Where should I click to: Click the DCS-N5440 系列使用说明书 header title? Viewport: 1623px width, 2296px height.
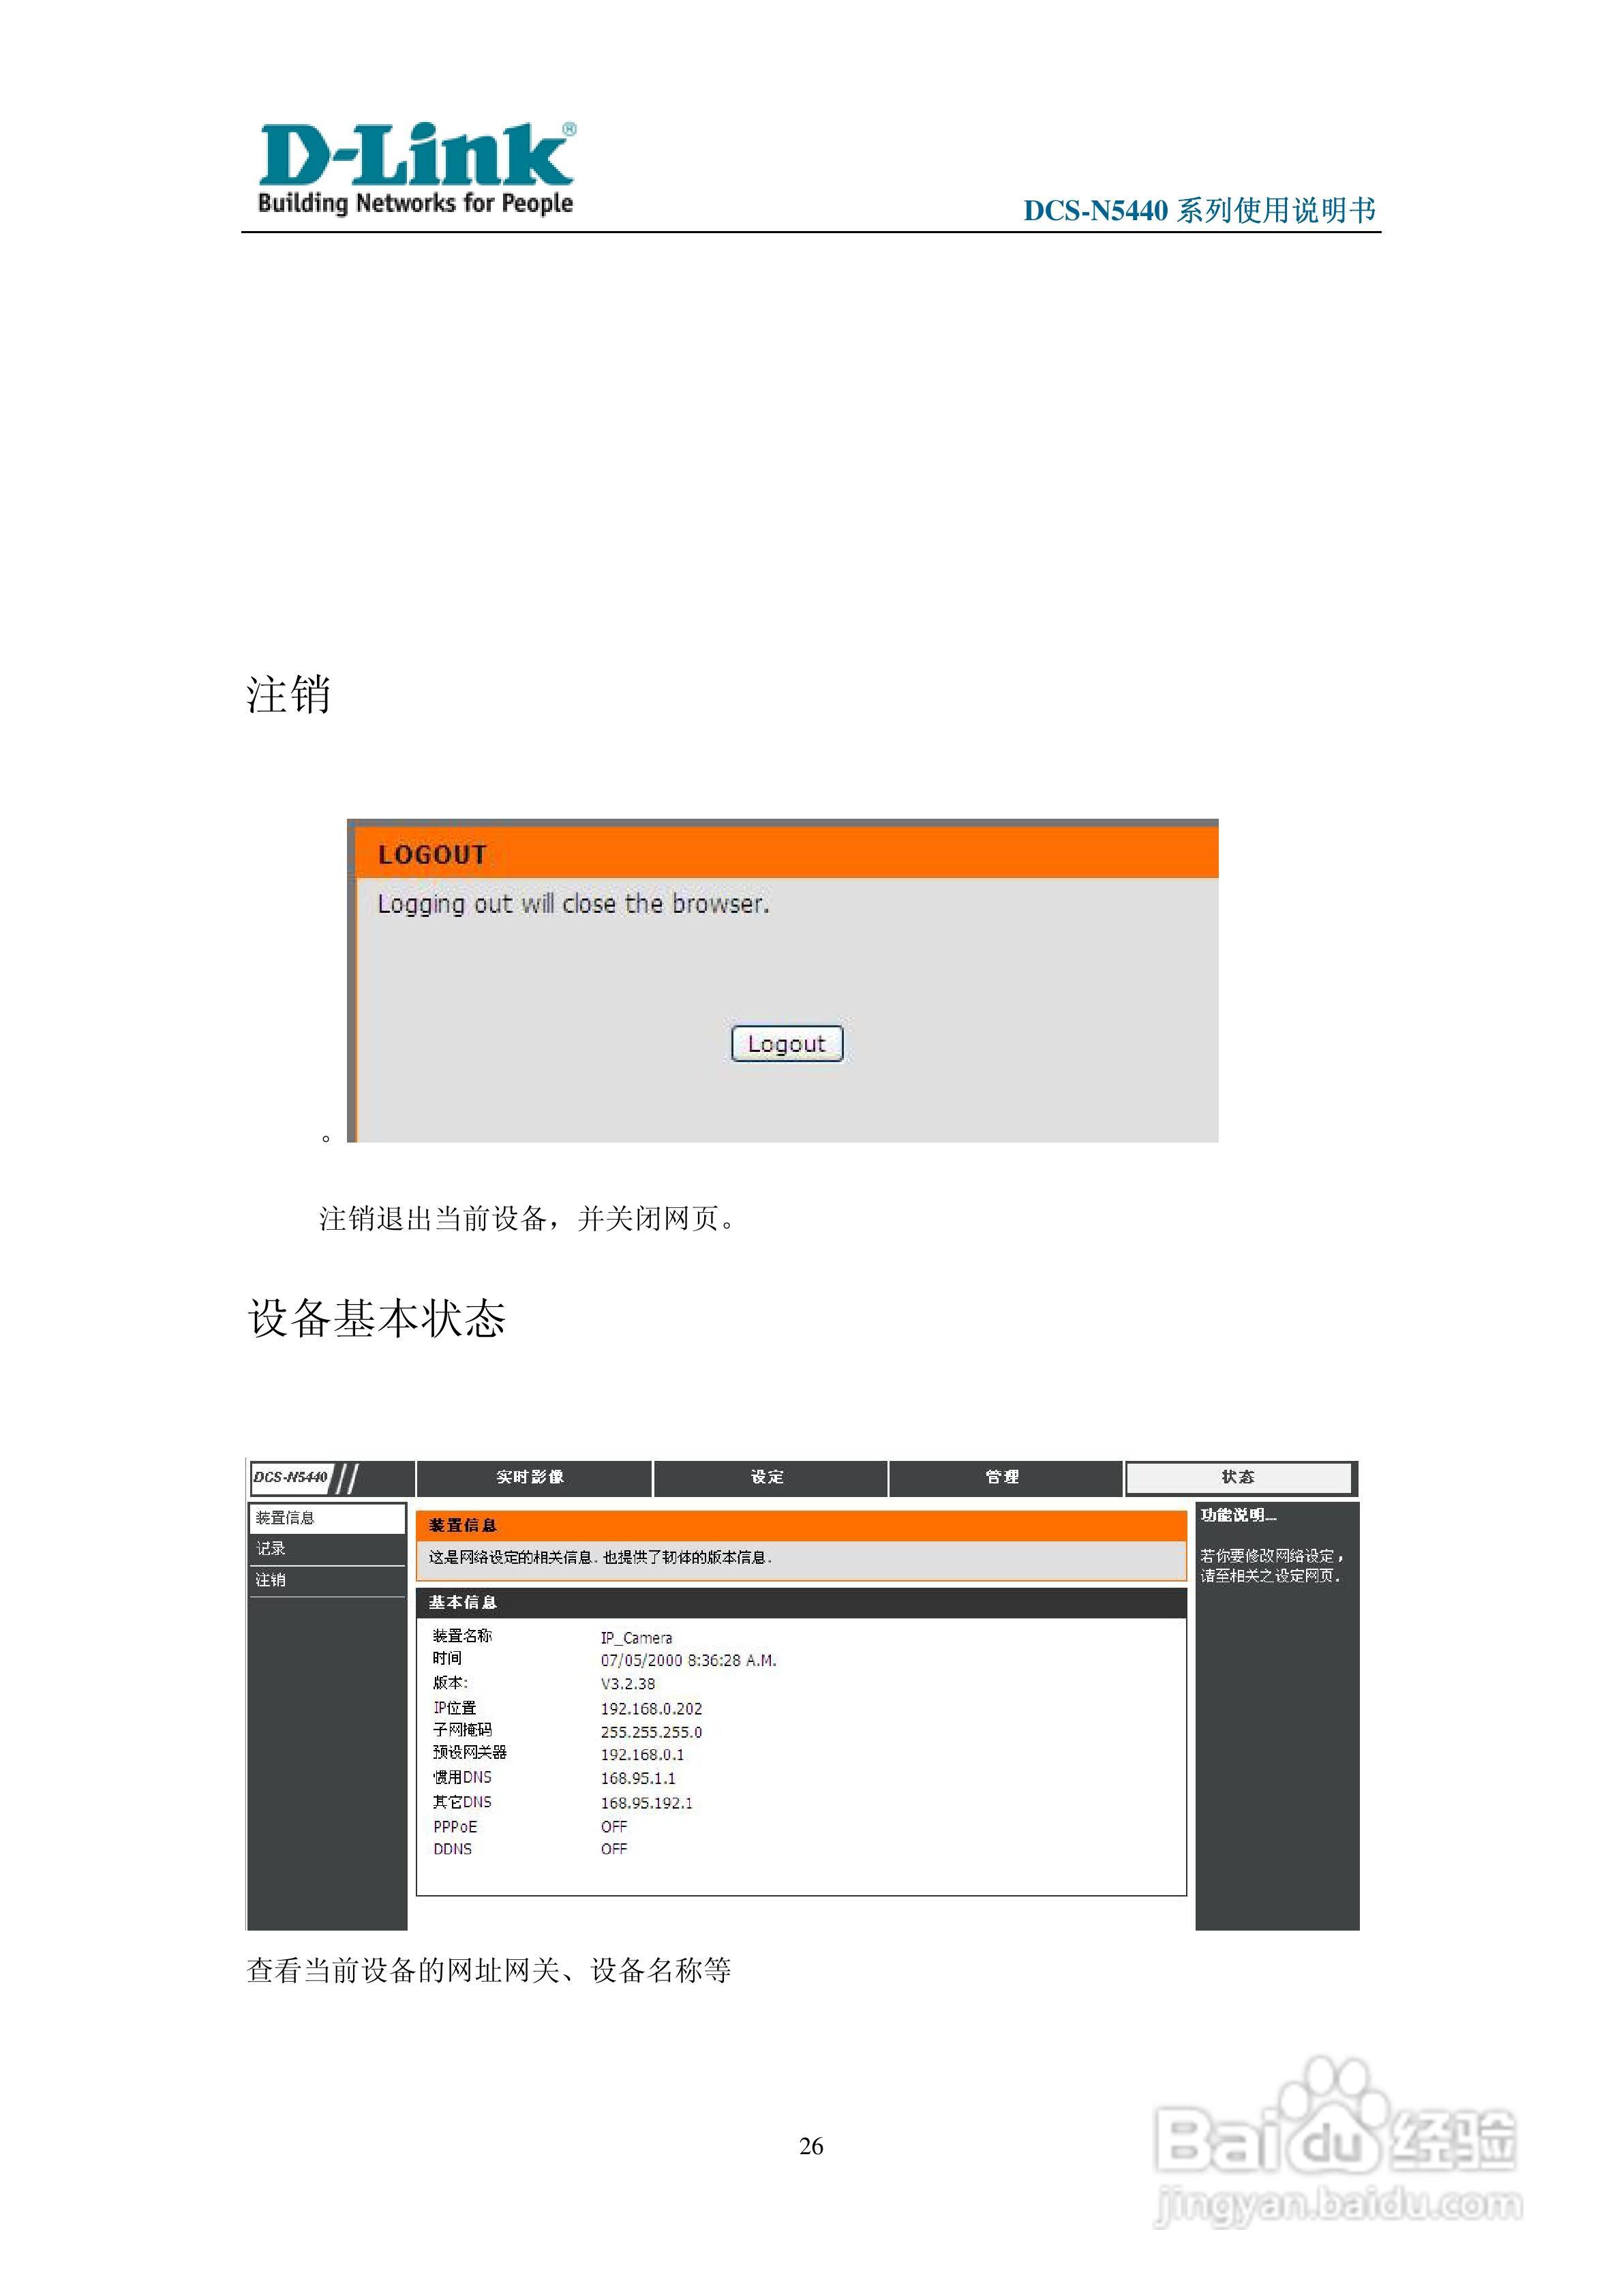coord(1199,211)
